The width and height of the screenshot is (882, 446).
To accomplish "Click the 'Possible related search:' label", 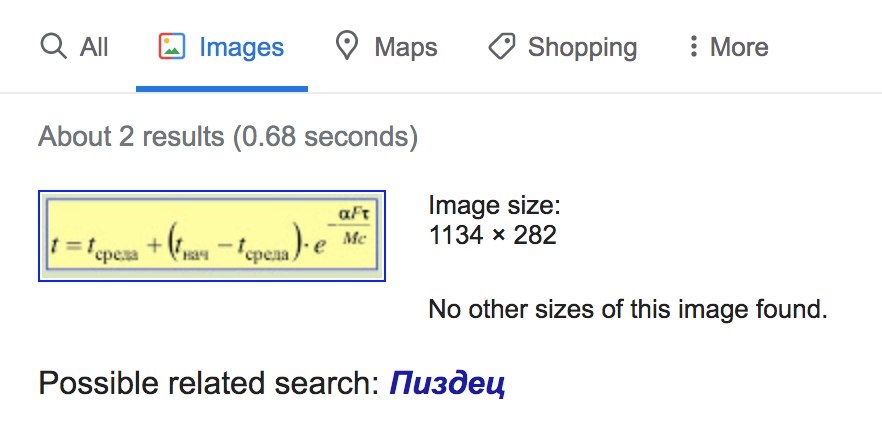I will 208,383.
